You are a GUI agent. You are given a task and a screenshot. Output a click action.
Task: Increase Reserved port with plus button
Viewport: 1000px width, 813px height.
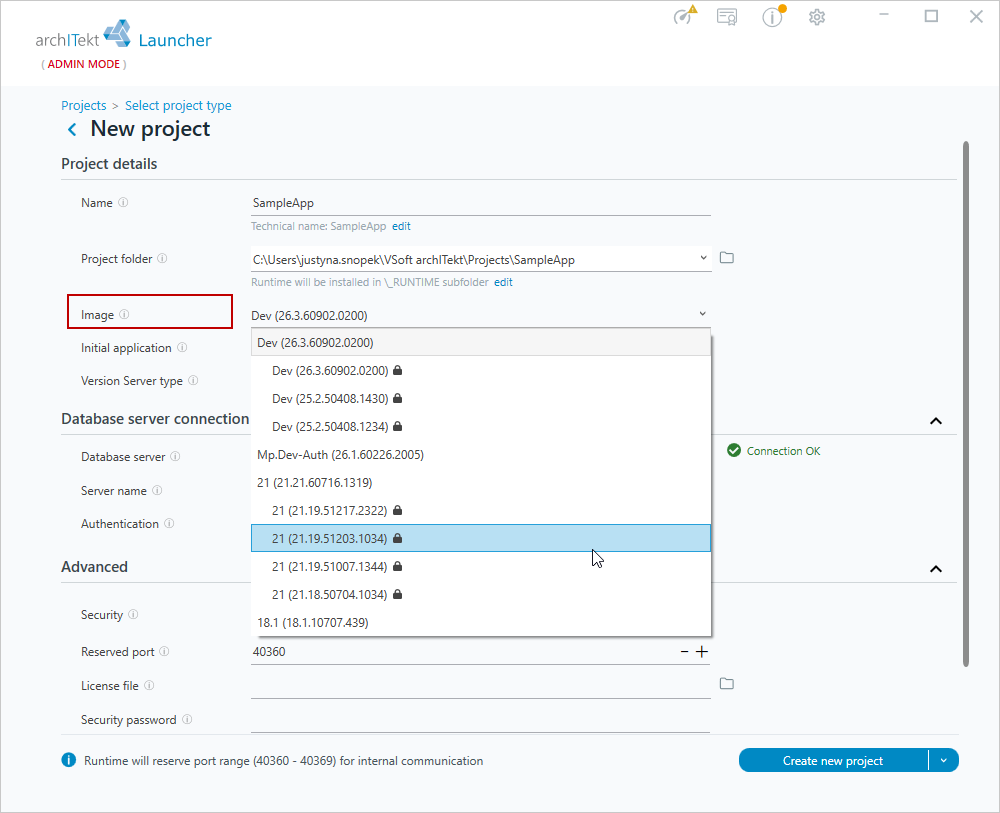click(x=702, y=651)
